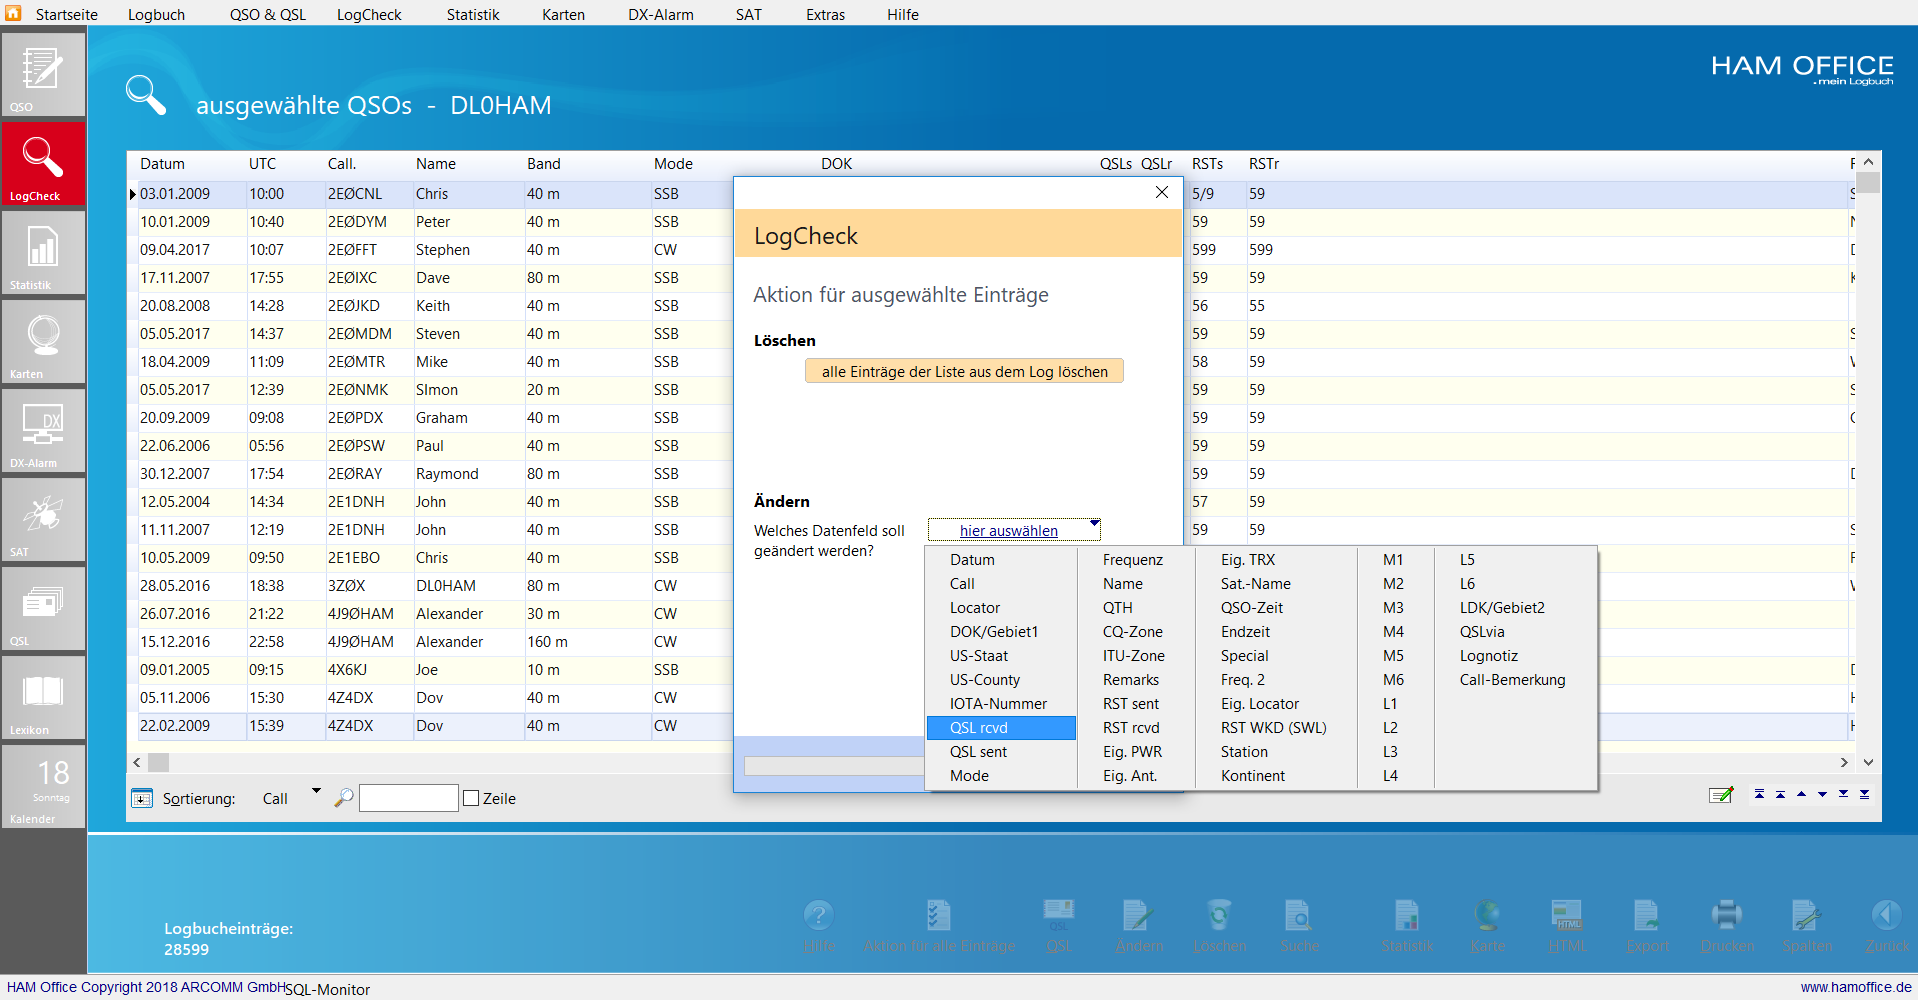The height and width of the screenshot is (1001, 1918).
Task: Click the Aktion für alle Einträge checklist icon
Action: click(938, 914)
